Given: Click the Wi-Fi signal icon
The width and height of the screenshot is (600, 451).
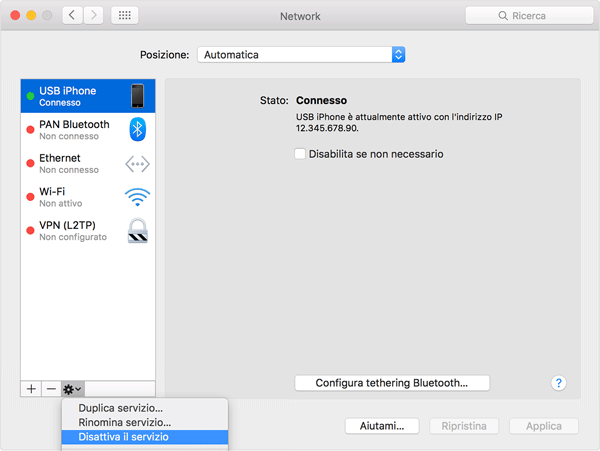Looking at the screenshot, I should [138, 197].
